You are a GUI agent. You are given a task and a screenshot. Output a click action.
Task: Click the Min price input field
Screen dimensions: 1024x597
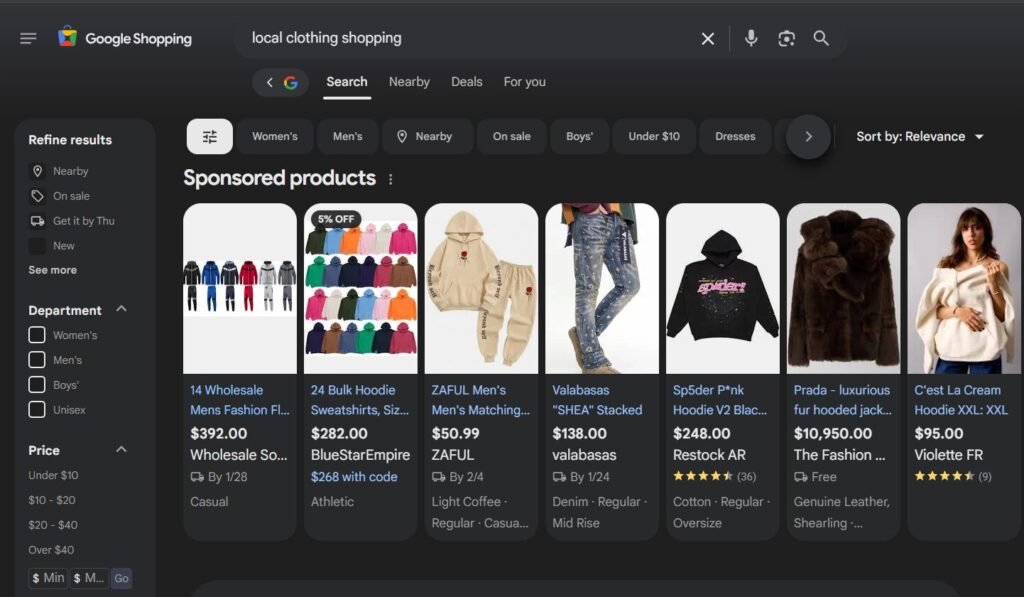click(47, 578)
